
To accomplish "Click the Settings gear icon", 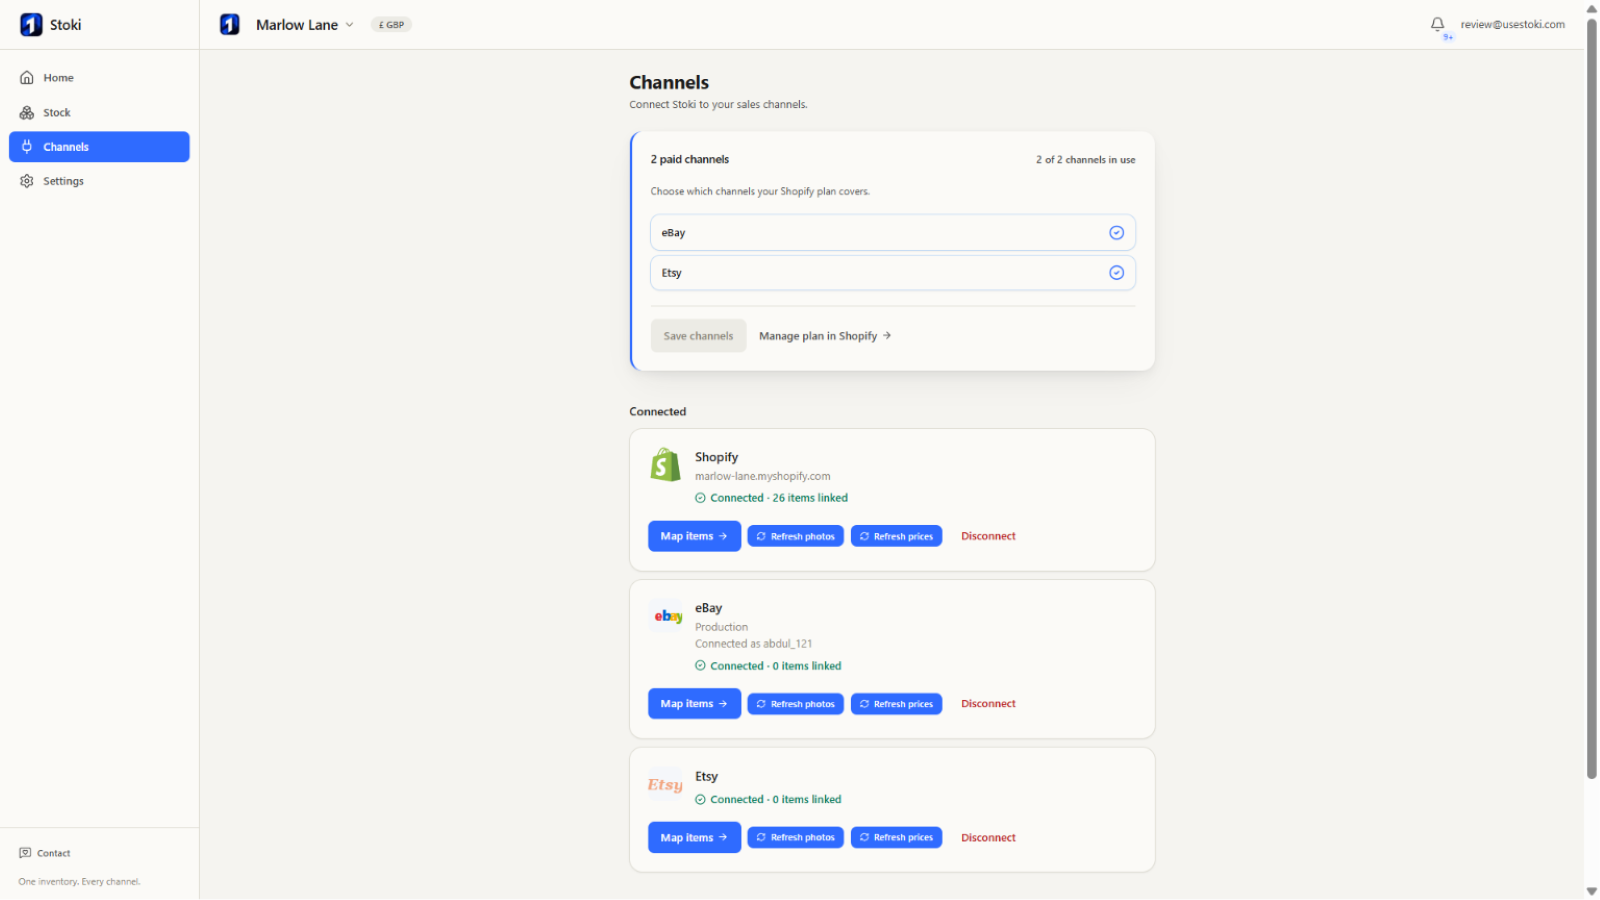I will [27, 181].
